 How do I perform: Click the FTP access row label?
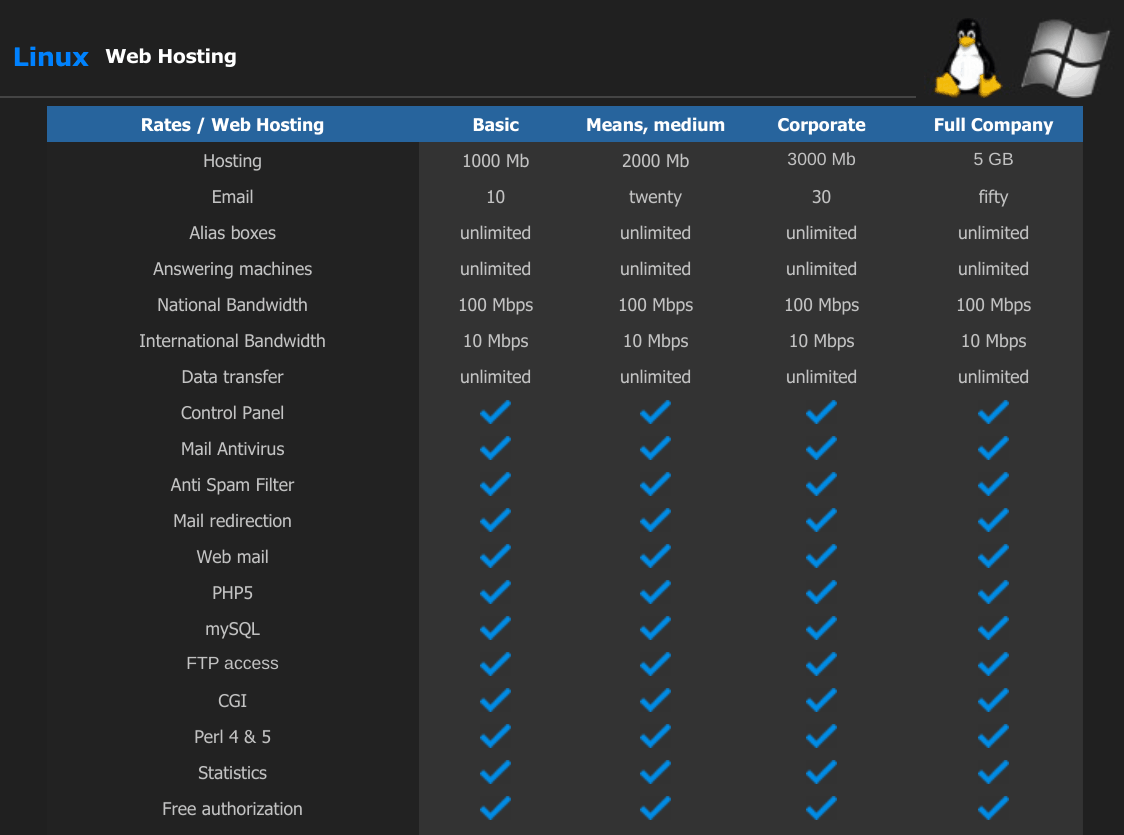pos(232,663)
